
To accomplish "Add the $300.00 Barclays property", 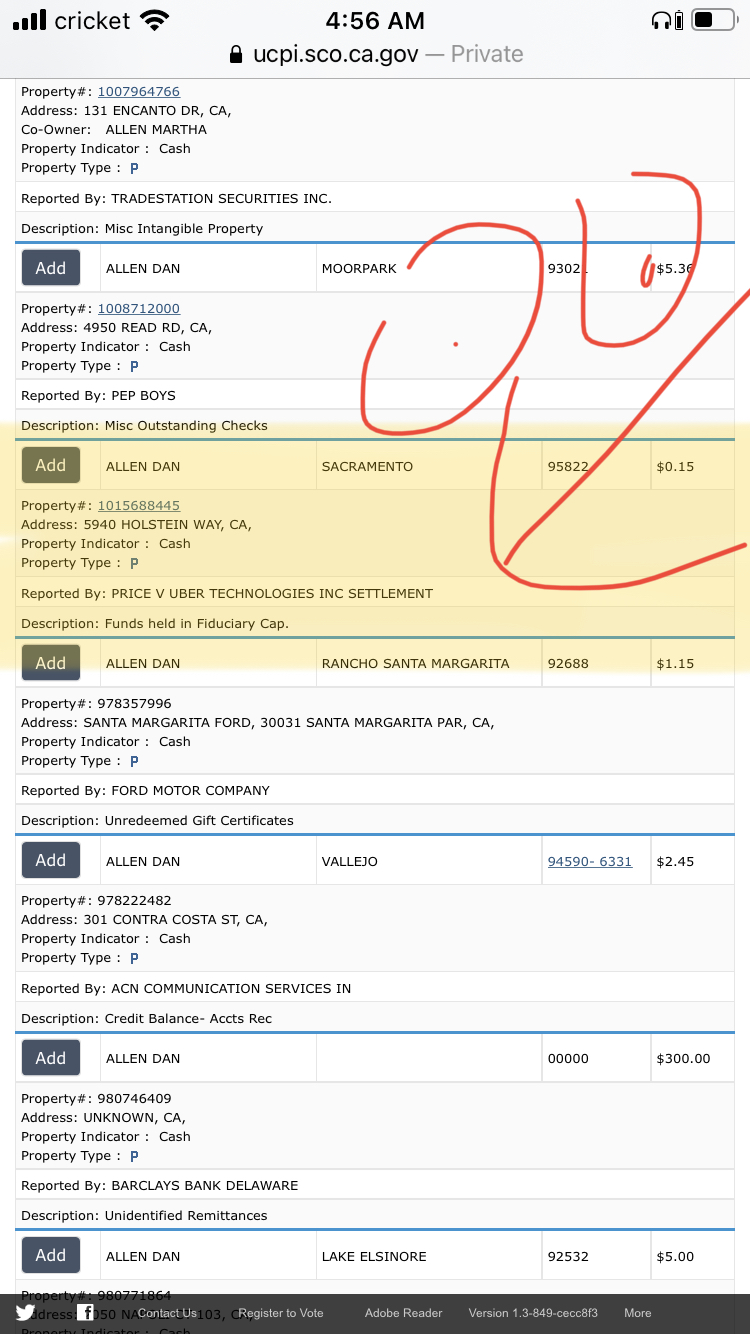I will (x=51, y=1058).
